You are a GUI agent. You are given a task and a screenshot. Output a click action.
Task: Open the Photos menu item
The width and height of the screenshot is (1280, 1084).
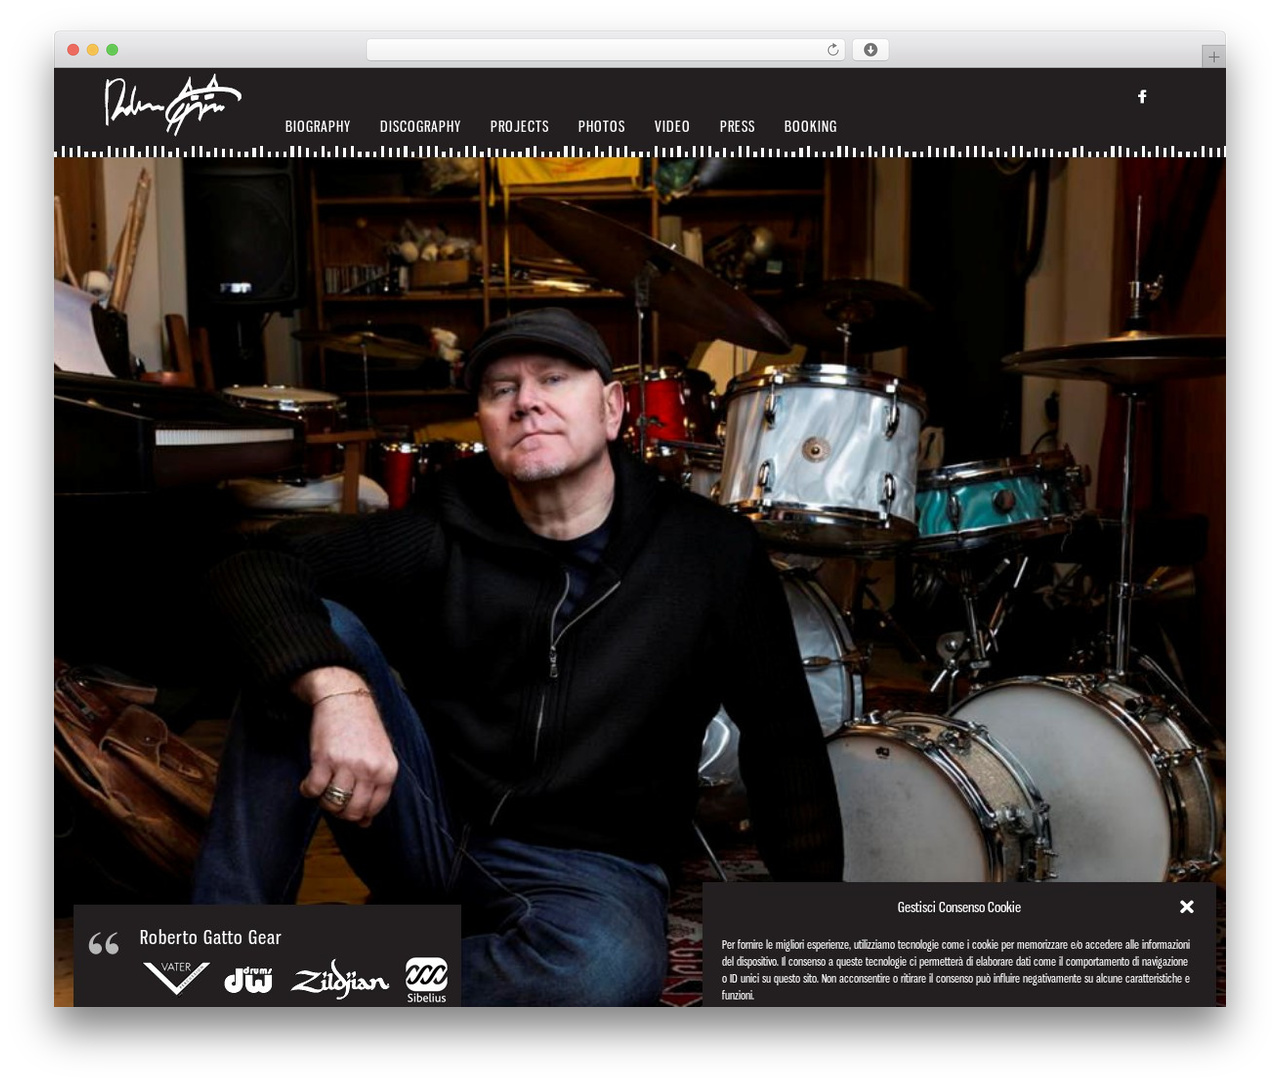pos(601,126)
